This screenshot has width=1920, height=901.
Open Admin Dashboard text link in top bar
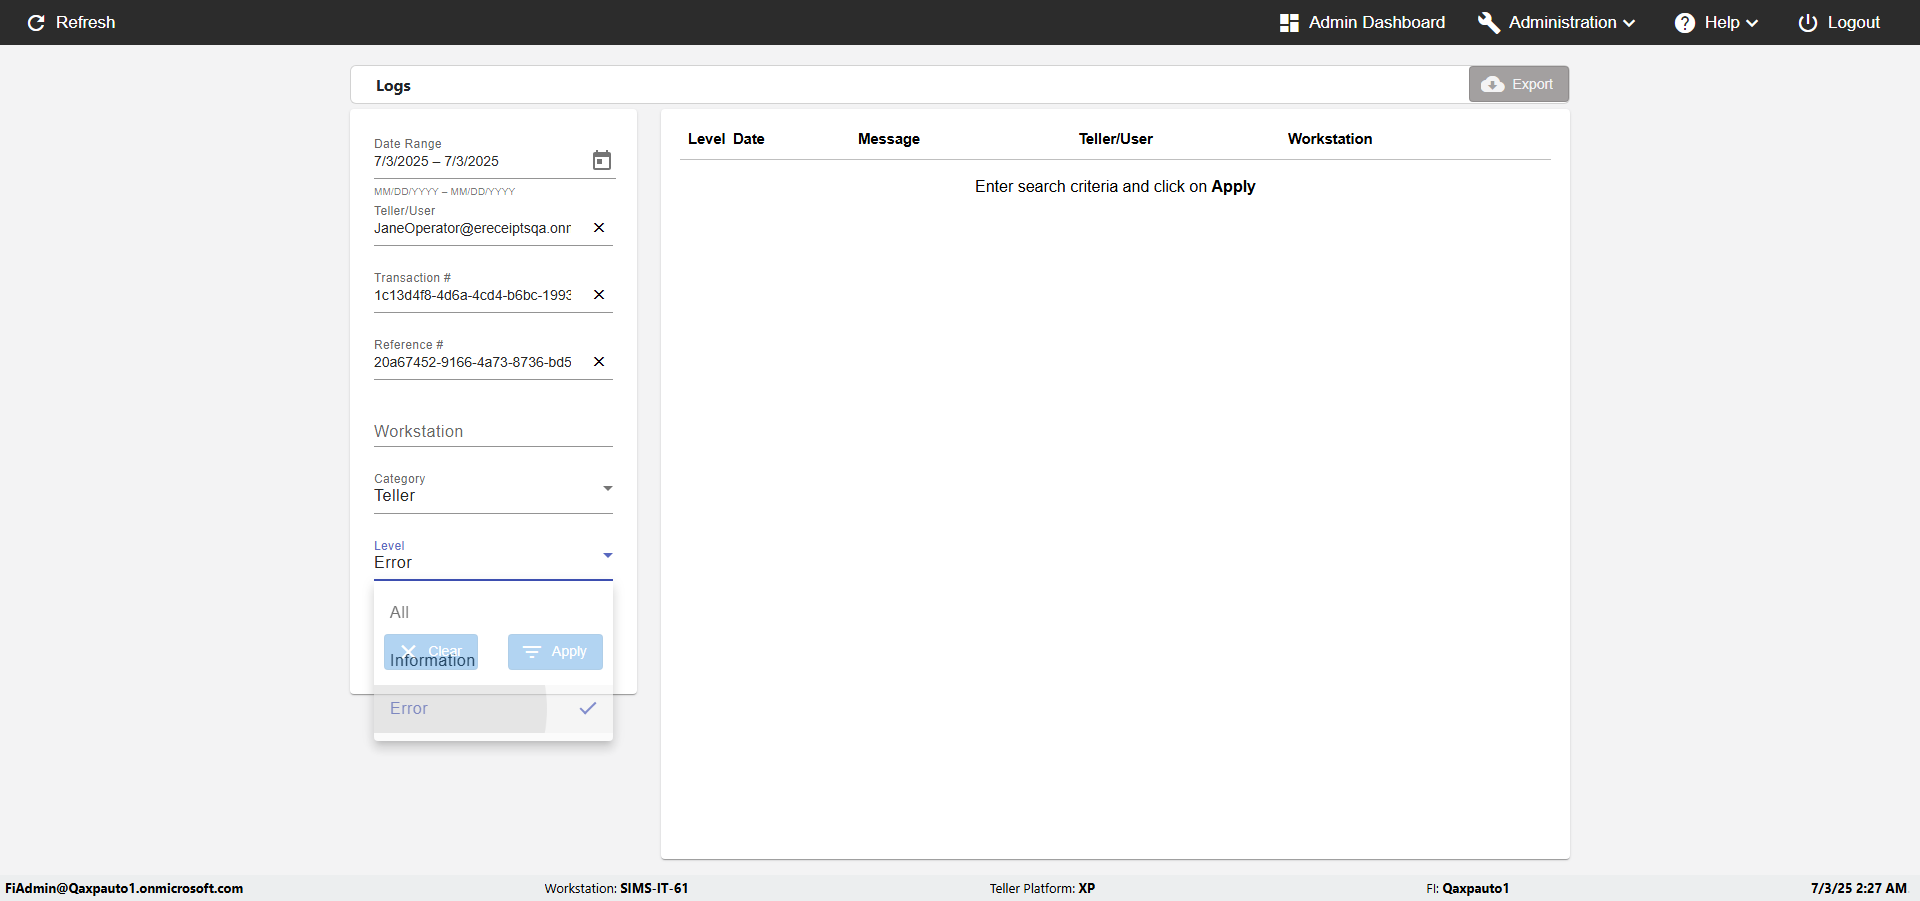pos(1377,22)
